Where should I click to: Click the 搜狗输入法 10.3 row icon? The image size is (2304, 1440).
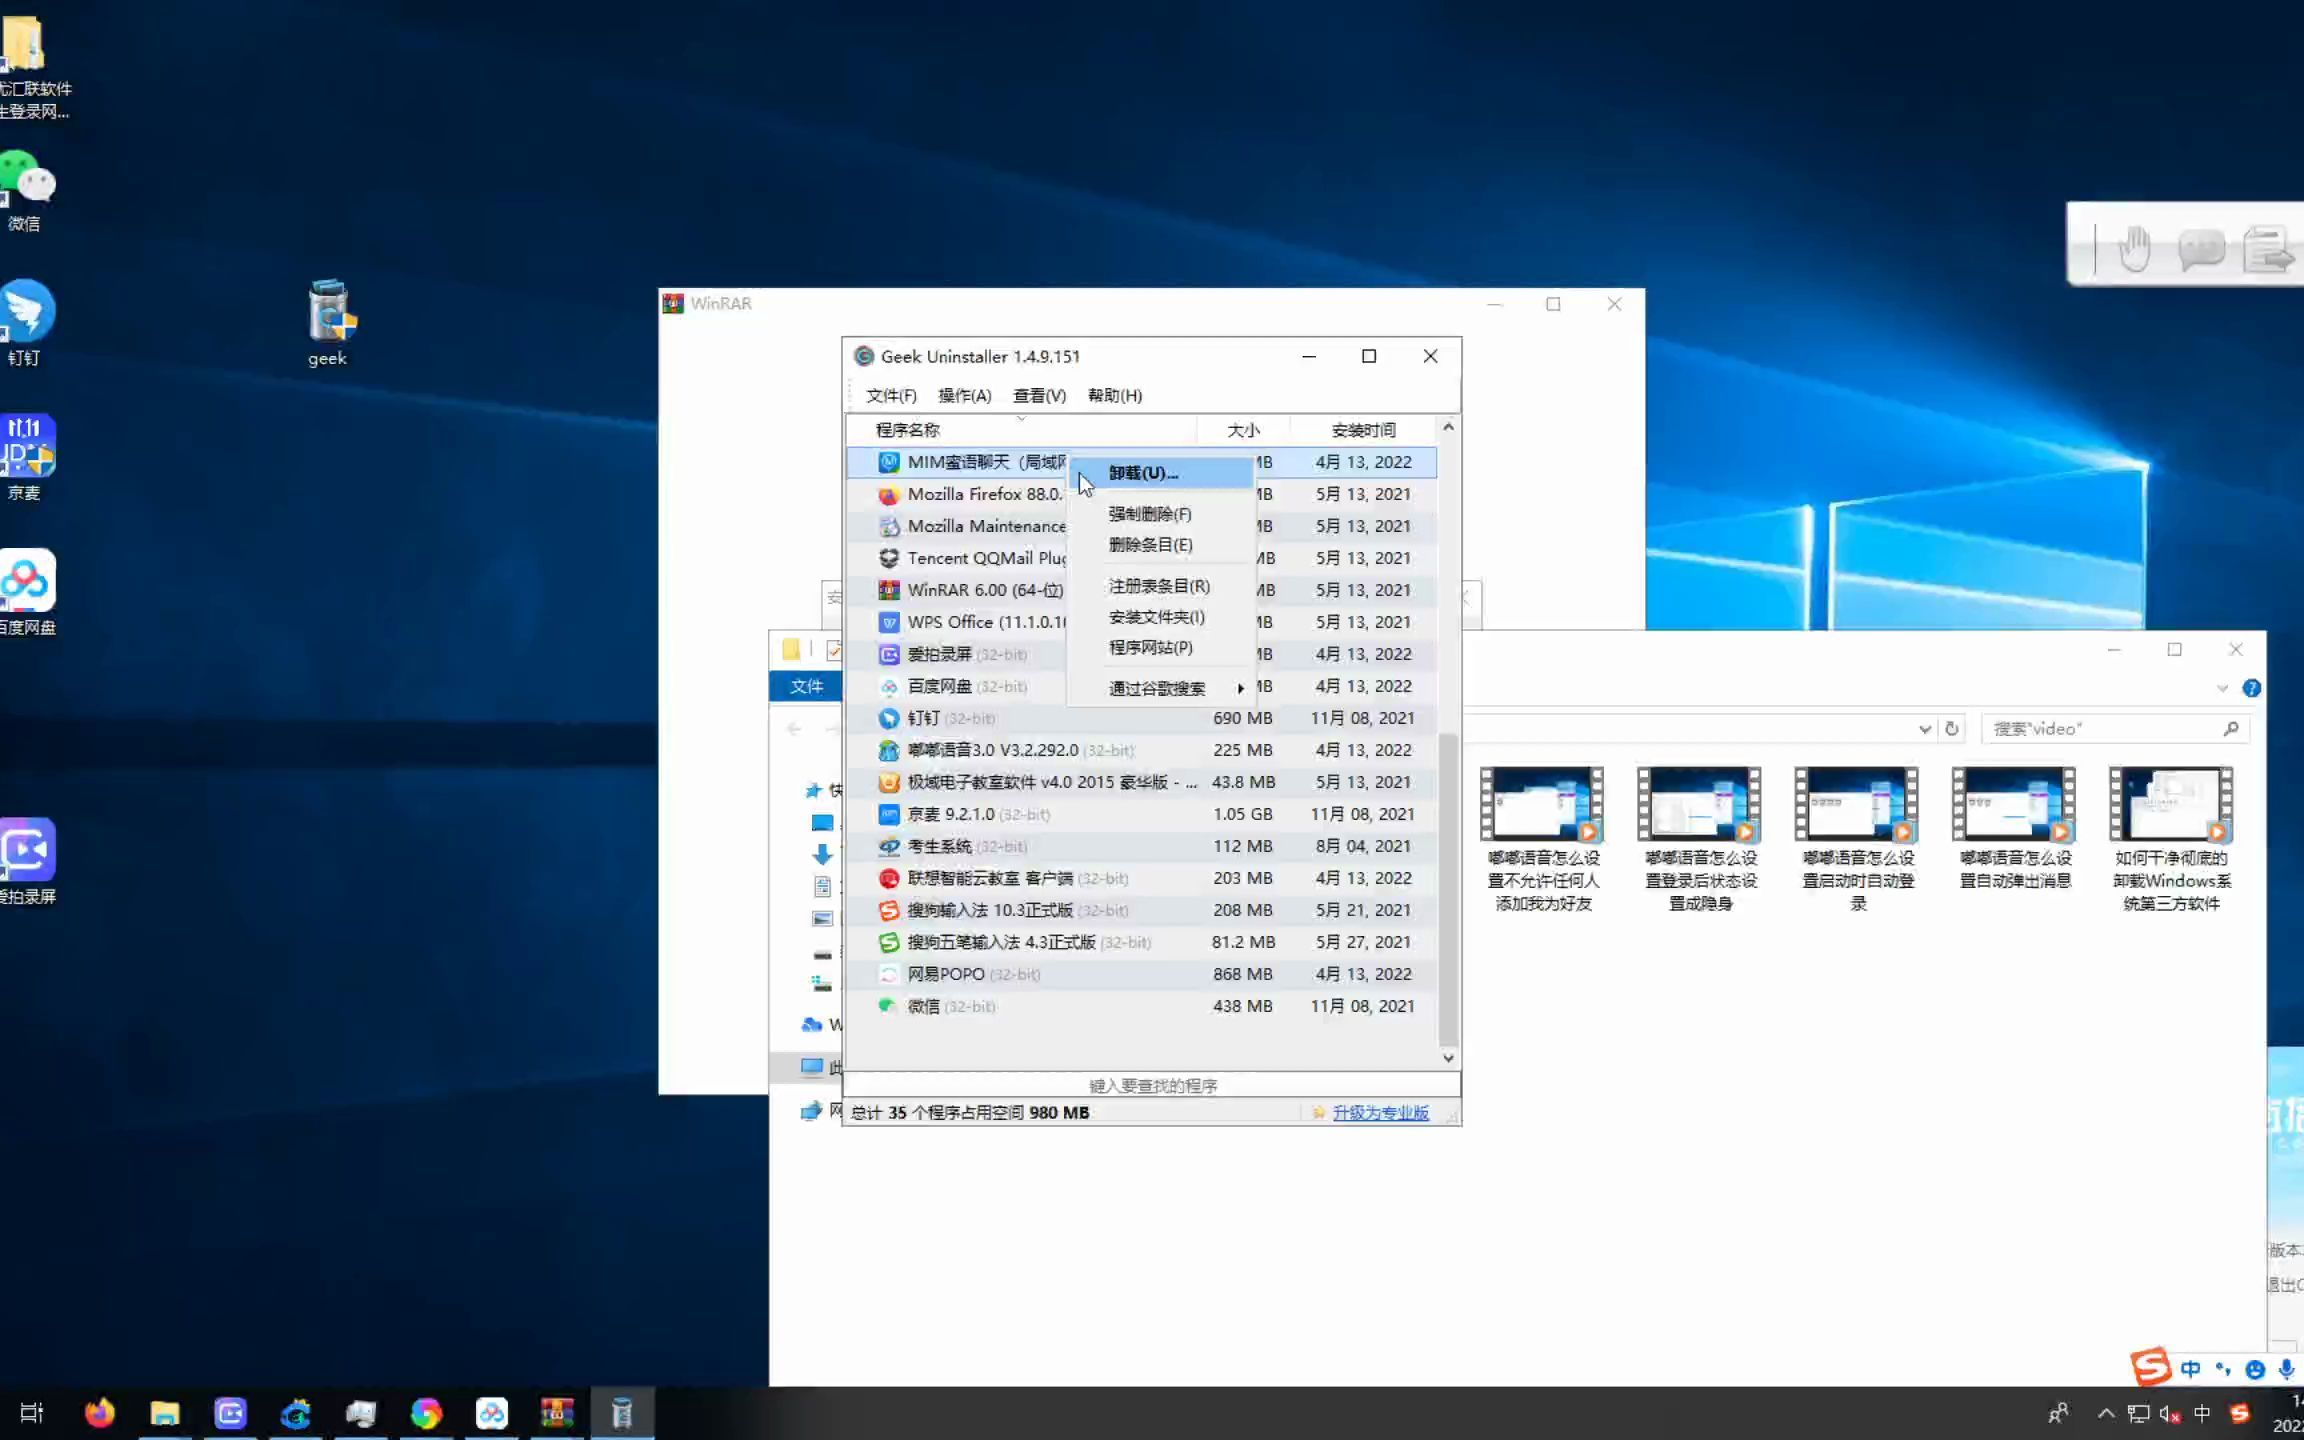pos(888,911)
